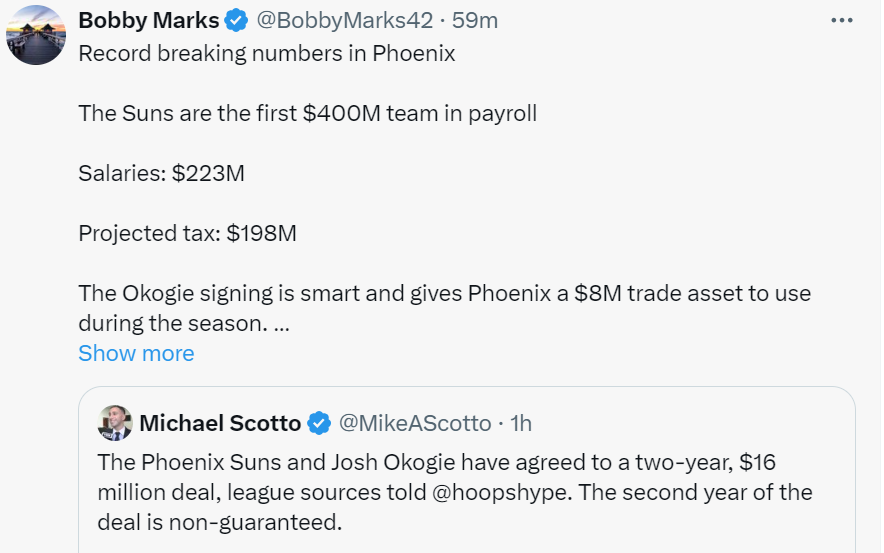884x553 pixels.
Task: Click the 'first $400M team in payroll' text
Action: (x=395, y=113)
